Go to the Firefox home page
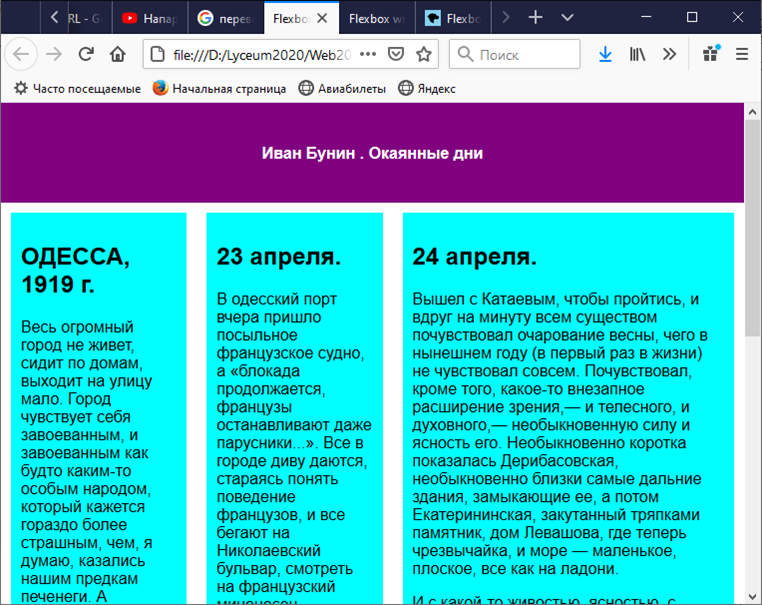 [x=118, y=54]
